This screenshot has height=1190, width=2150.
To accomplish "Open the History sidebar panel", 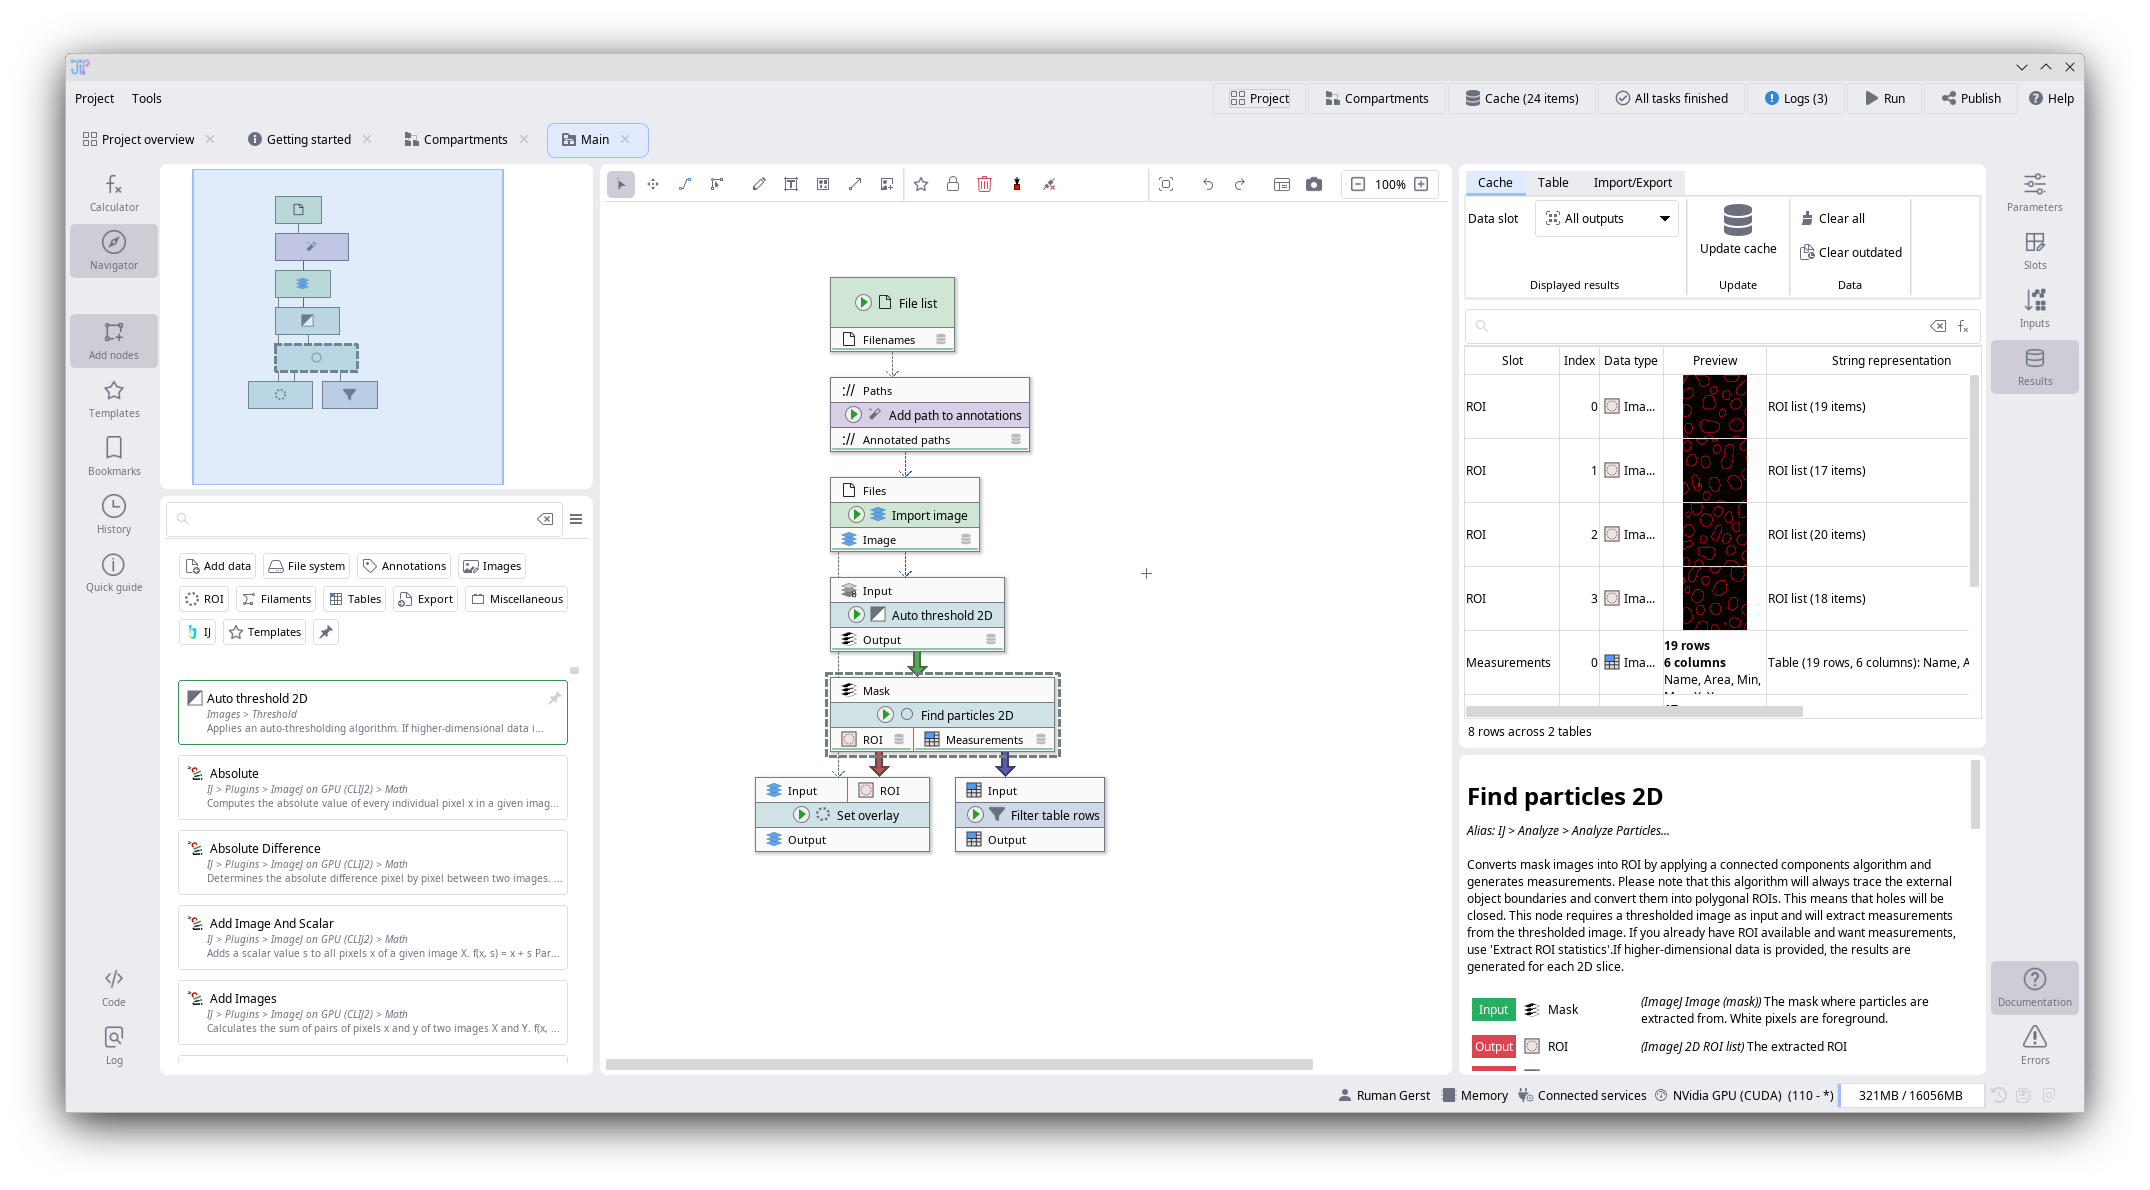I will click(114, 514).
